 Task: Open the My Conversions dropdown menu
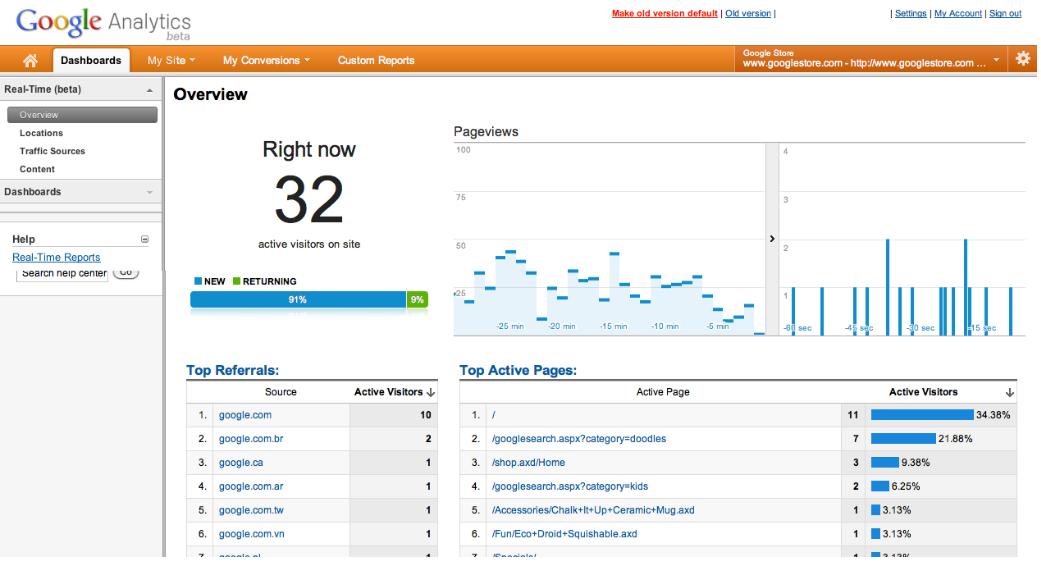point(267,60)
